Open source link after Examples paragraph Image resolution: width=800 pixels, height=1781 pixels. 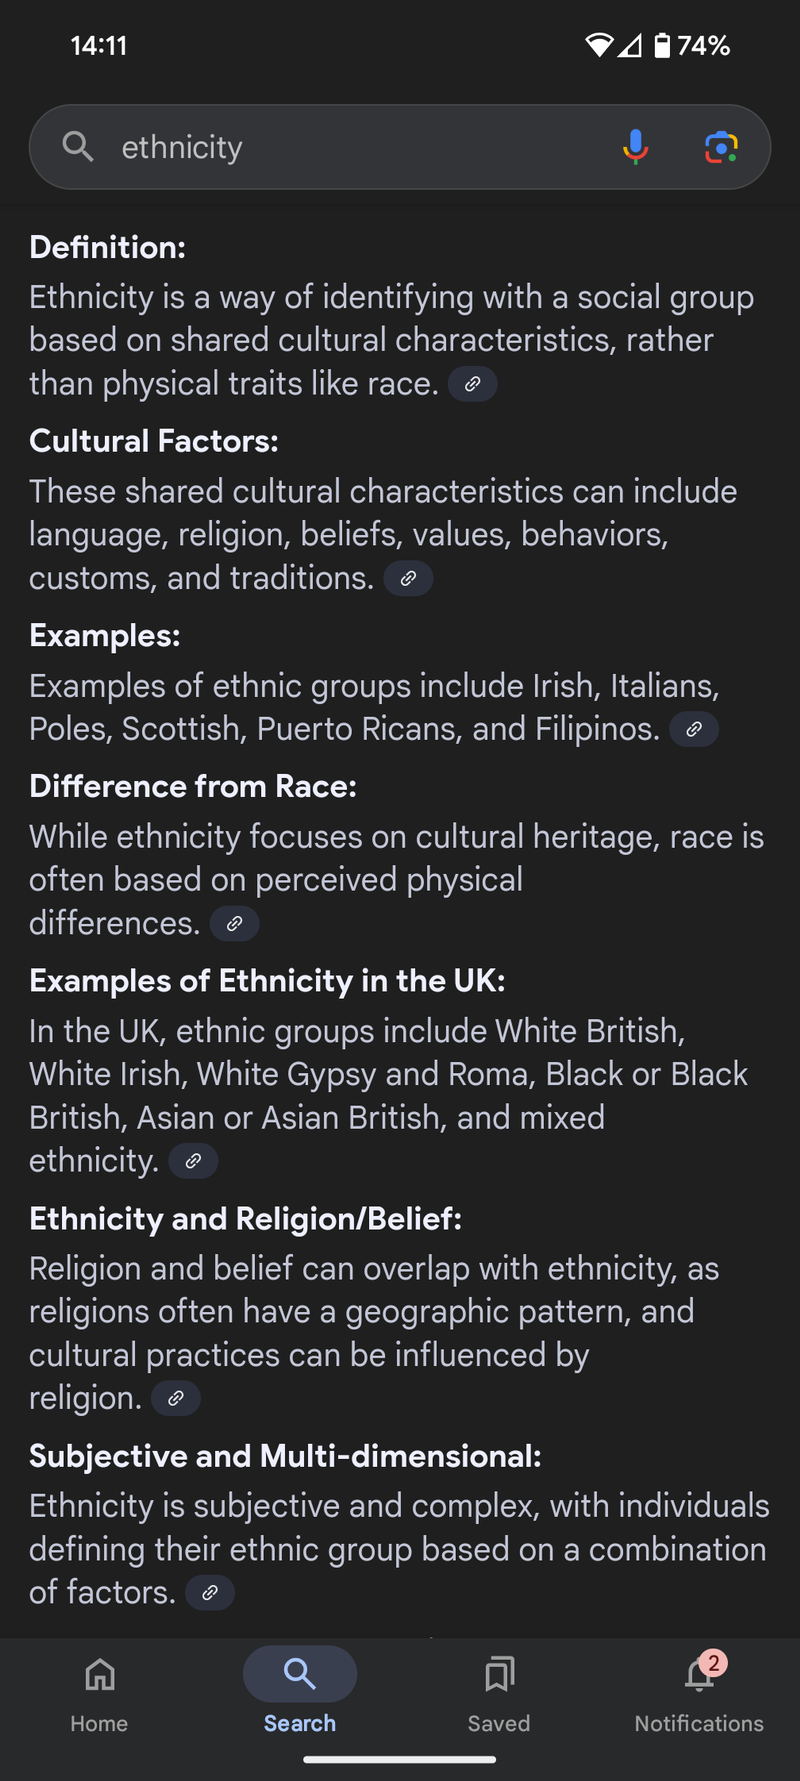click(x=694, y=729)
